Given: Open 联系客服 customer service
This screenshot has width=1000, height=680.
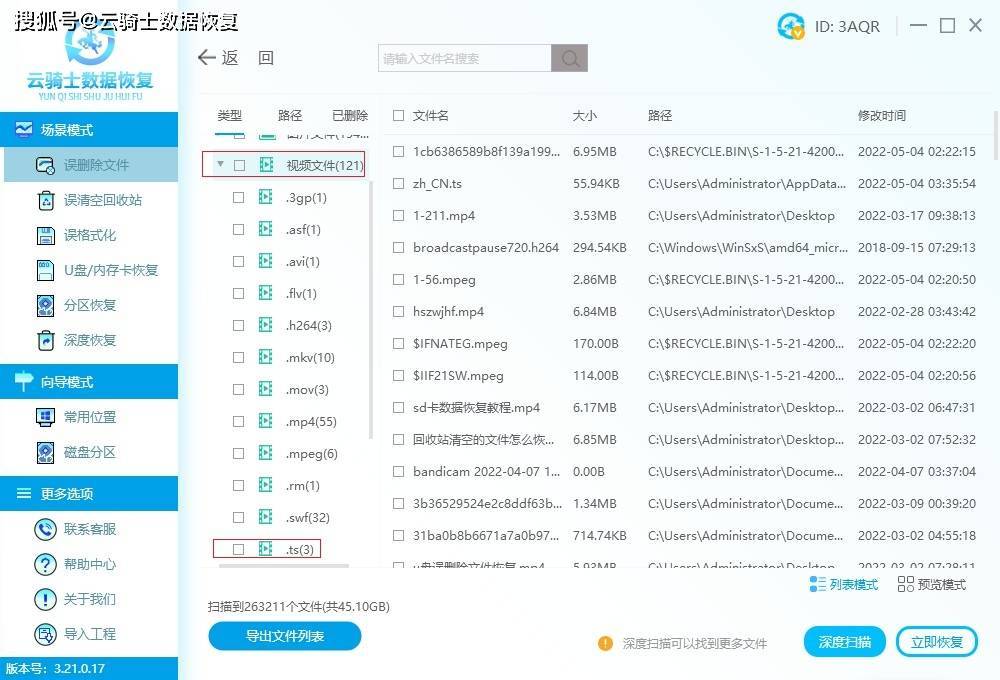Looking at the screenshot, I should (x=45, y=529).
